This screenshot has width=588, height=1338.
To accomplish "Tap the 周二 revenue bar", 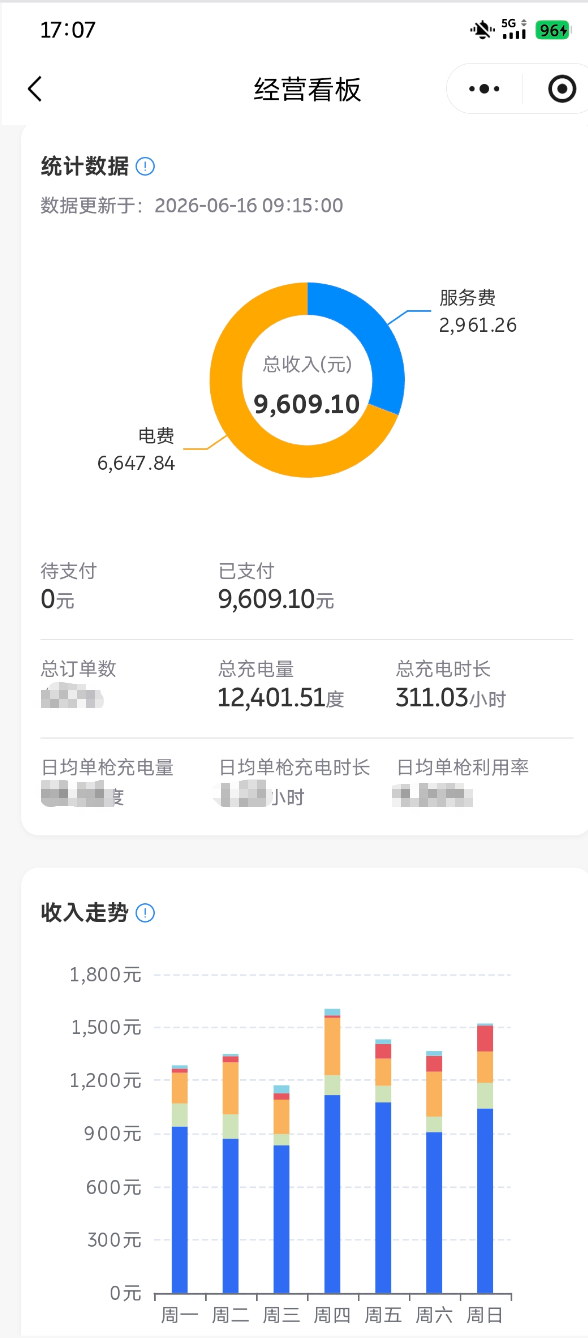I will (231, 1173).
